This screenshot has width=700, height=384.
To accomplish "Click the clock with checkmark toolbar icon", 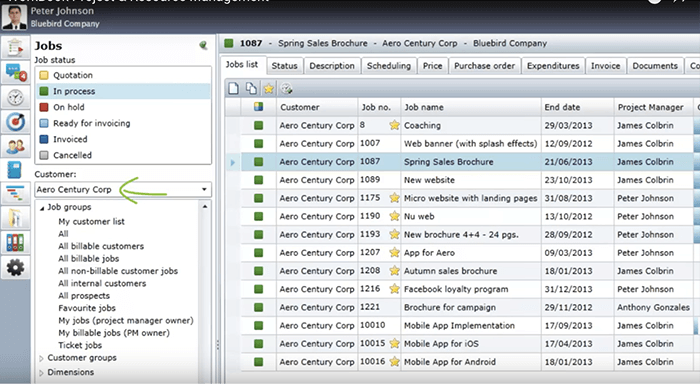I will [286, 88].
